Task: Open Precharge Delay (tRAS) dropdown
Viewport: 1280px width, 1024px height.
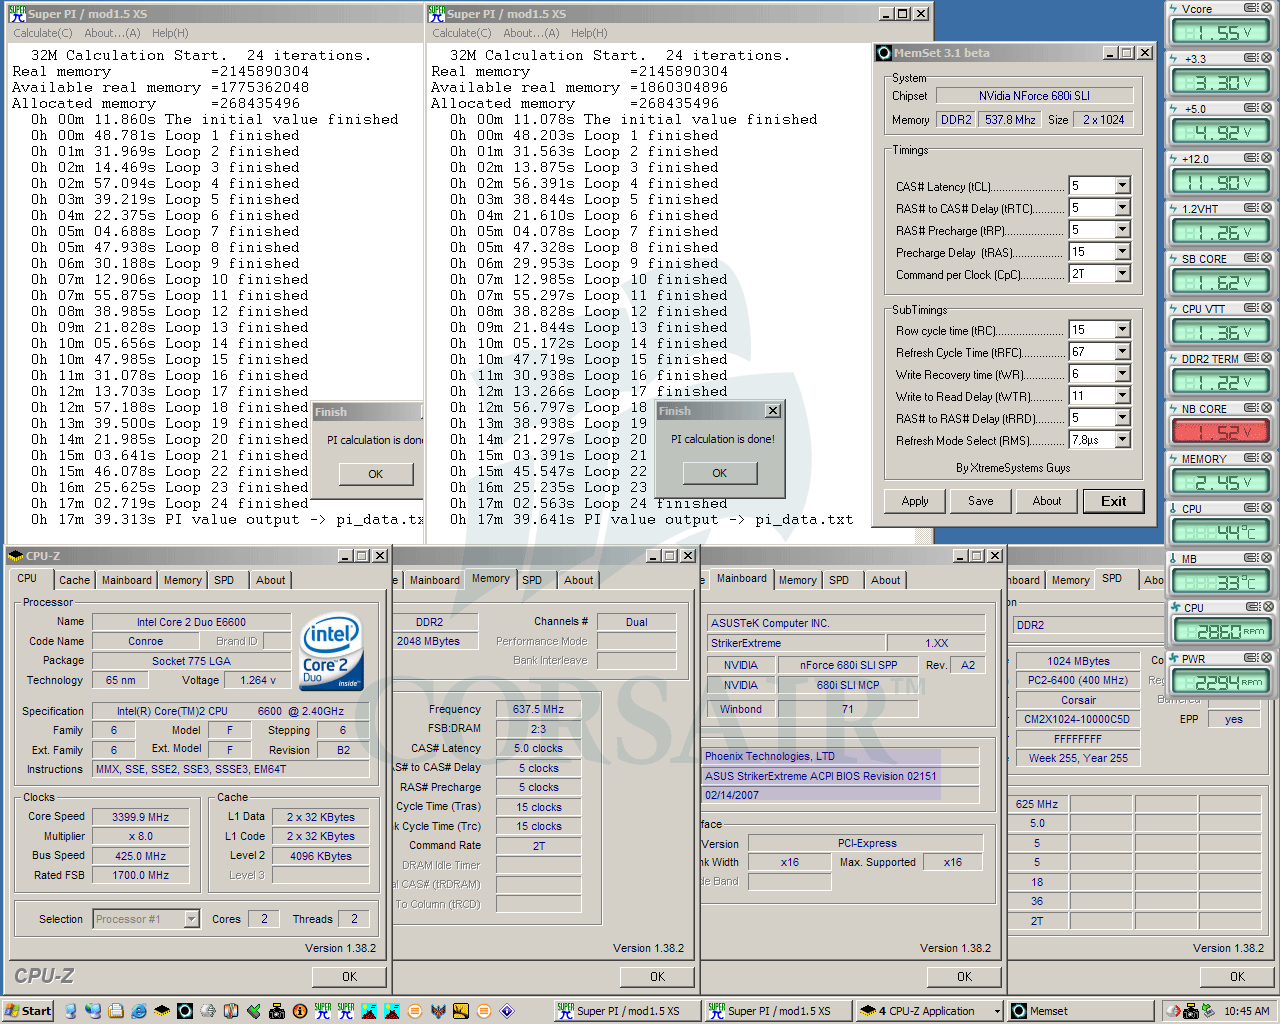Action: pyautogui.click(x=1122, y=252)
